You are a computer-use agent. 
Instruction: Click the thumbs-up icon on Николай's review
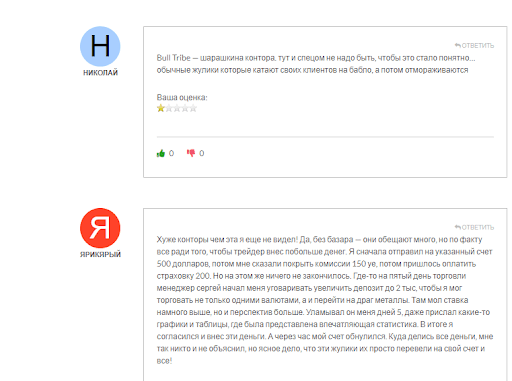click(161, 153)
